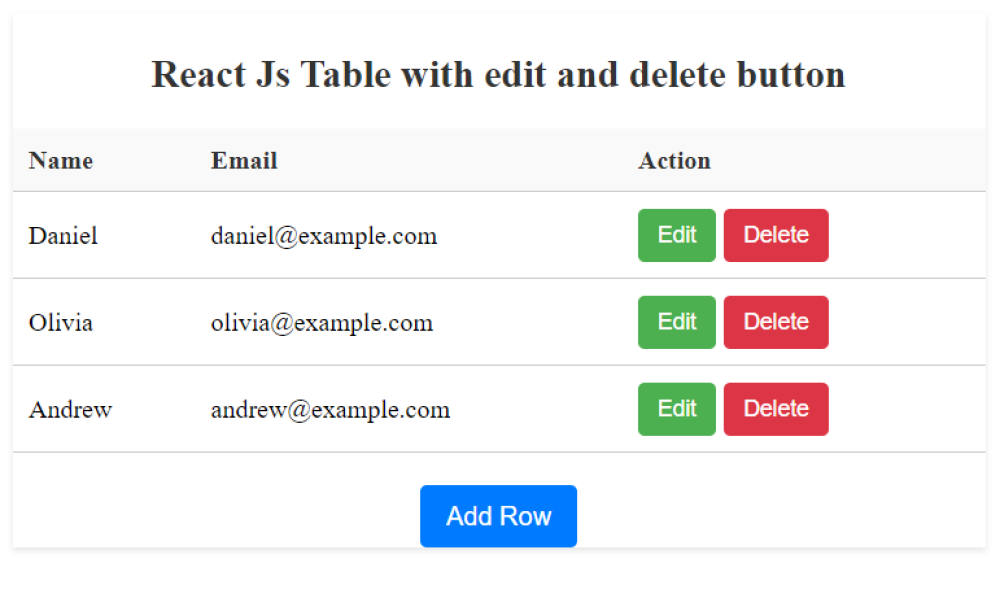Select the Daniel name cell
Viewport: 1000px width, 598px height.
coord(63,236)
